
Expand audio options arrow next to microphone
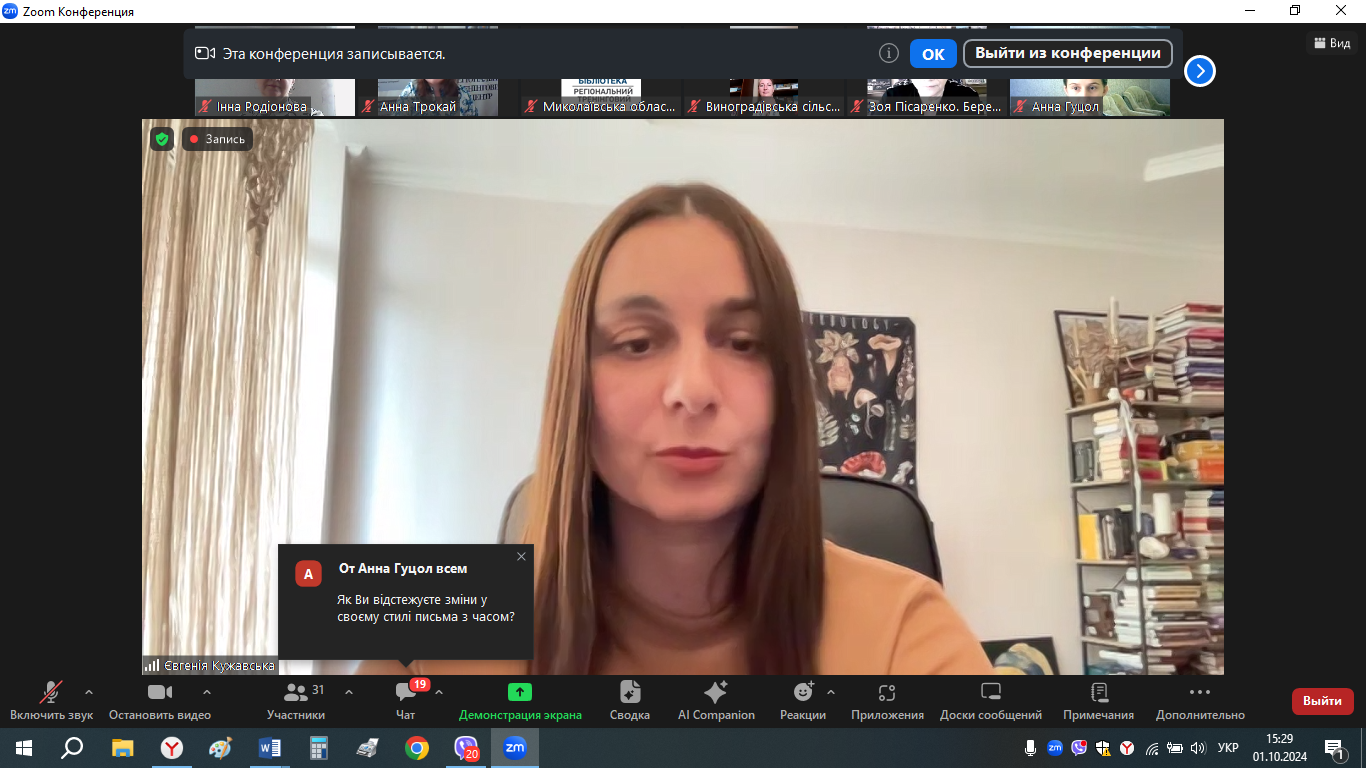89,692
